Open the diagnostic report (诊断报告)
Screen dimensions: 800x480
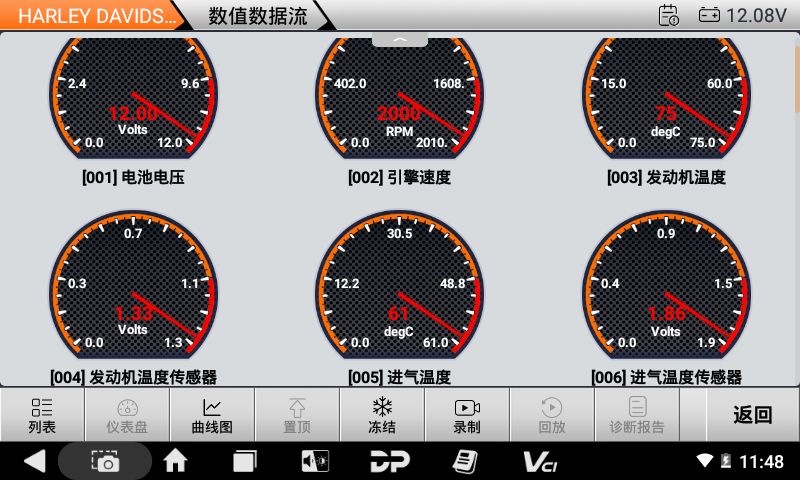click(637, 415)
